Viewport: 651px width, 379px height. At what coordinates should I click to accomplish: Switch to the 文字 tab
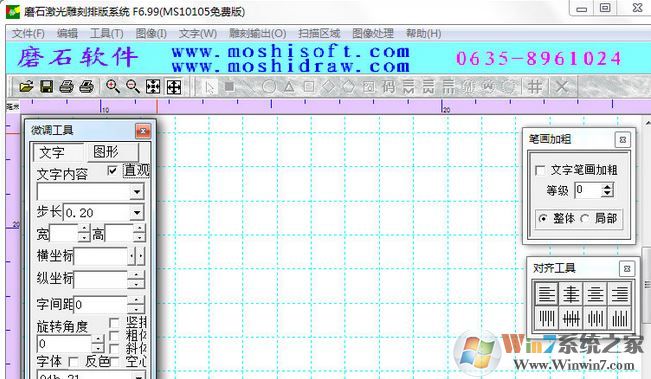click(x=59, y=152)
